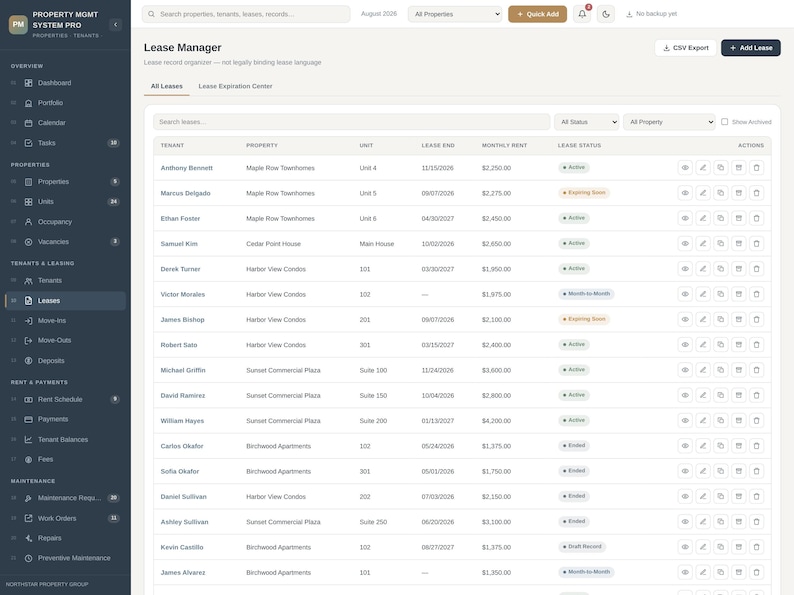Open Rent Schedule in the sidebar
This screenshot has height=595, width=794.
(65, 399)
